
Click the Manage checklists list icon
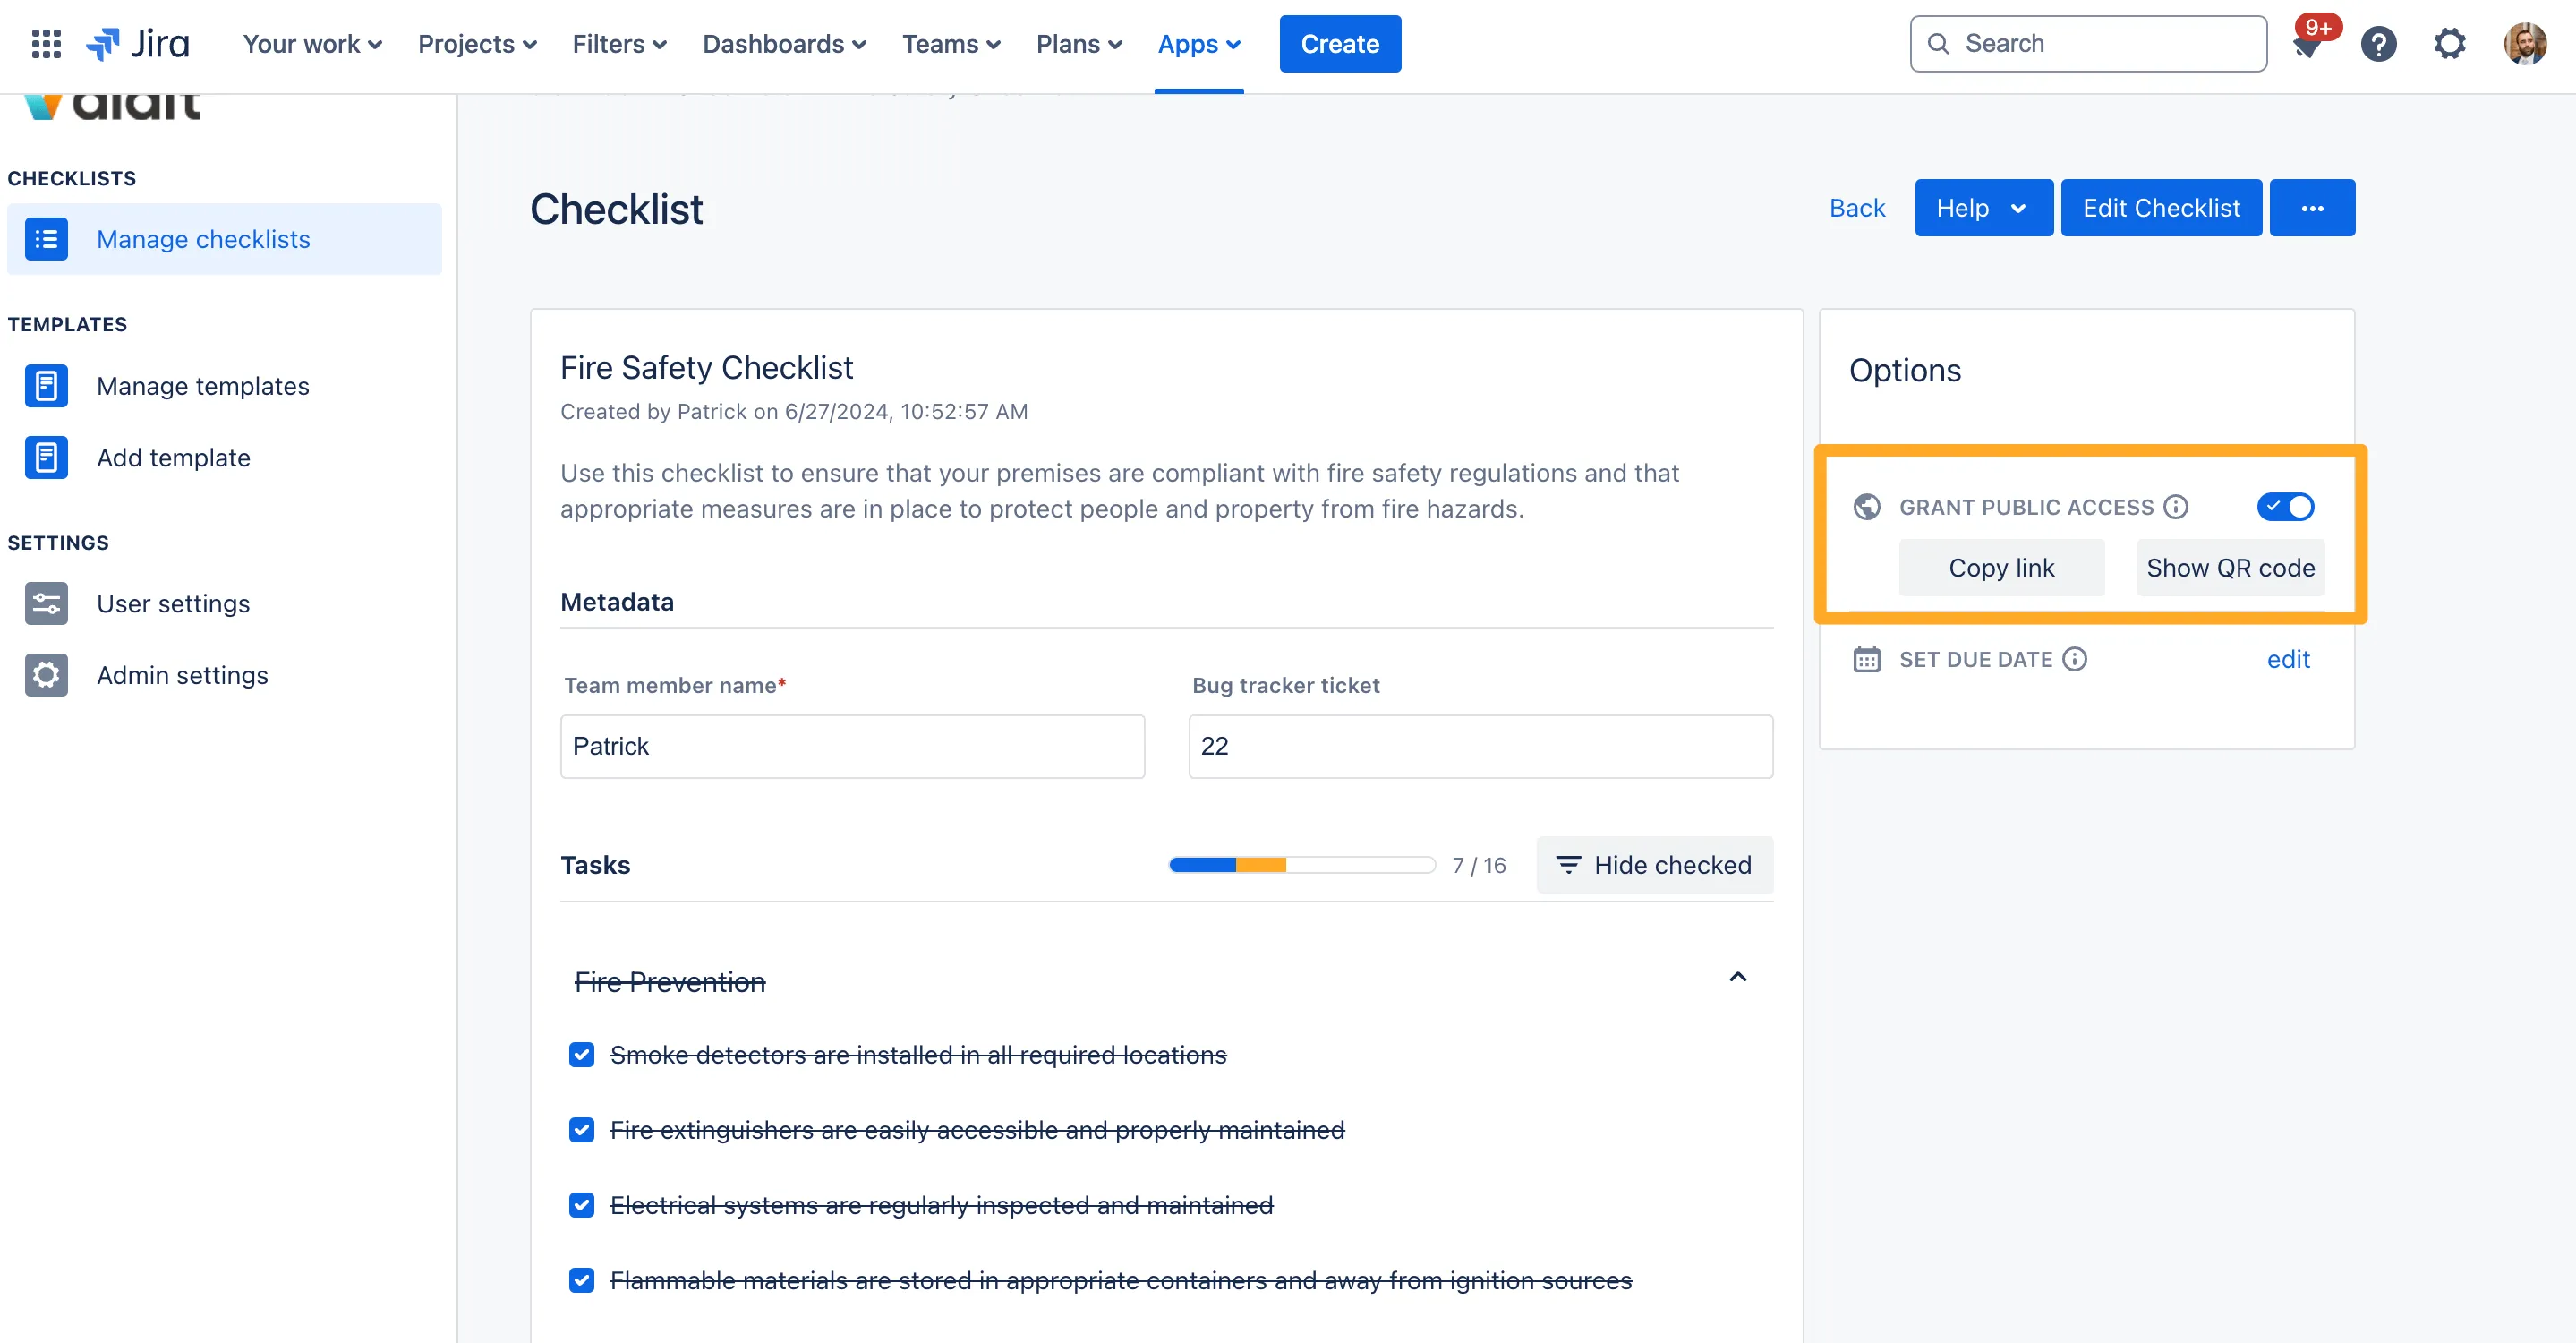coord(46,239)
